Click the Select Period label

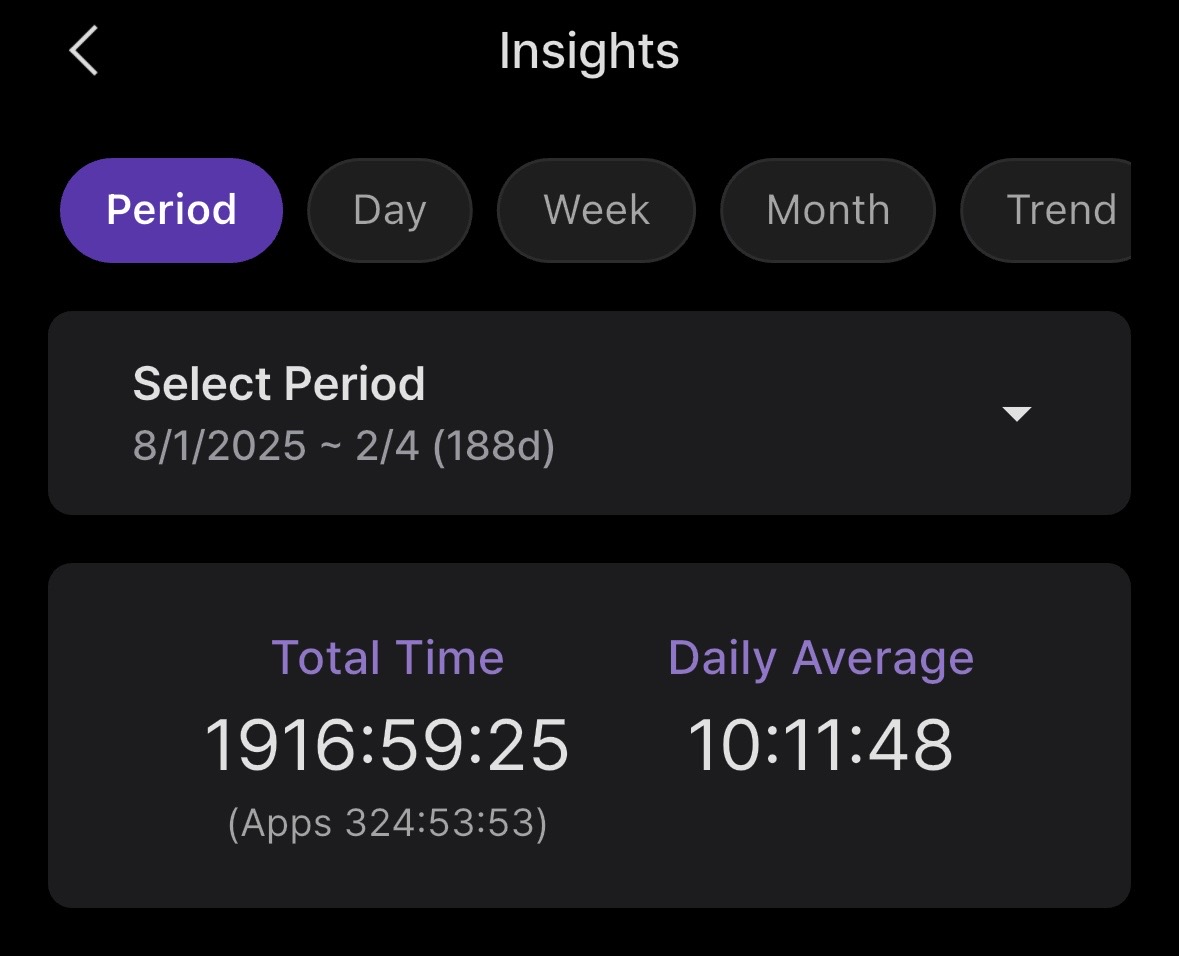coord(279,384)
